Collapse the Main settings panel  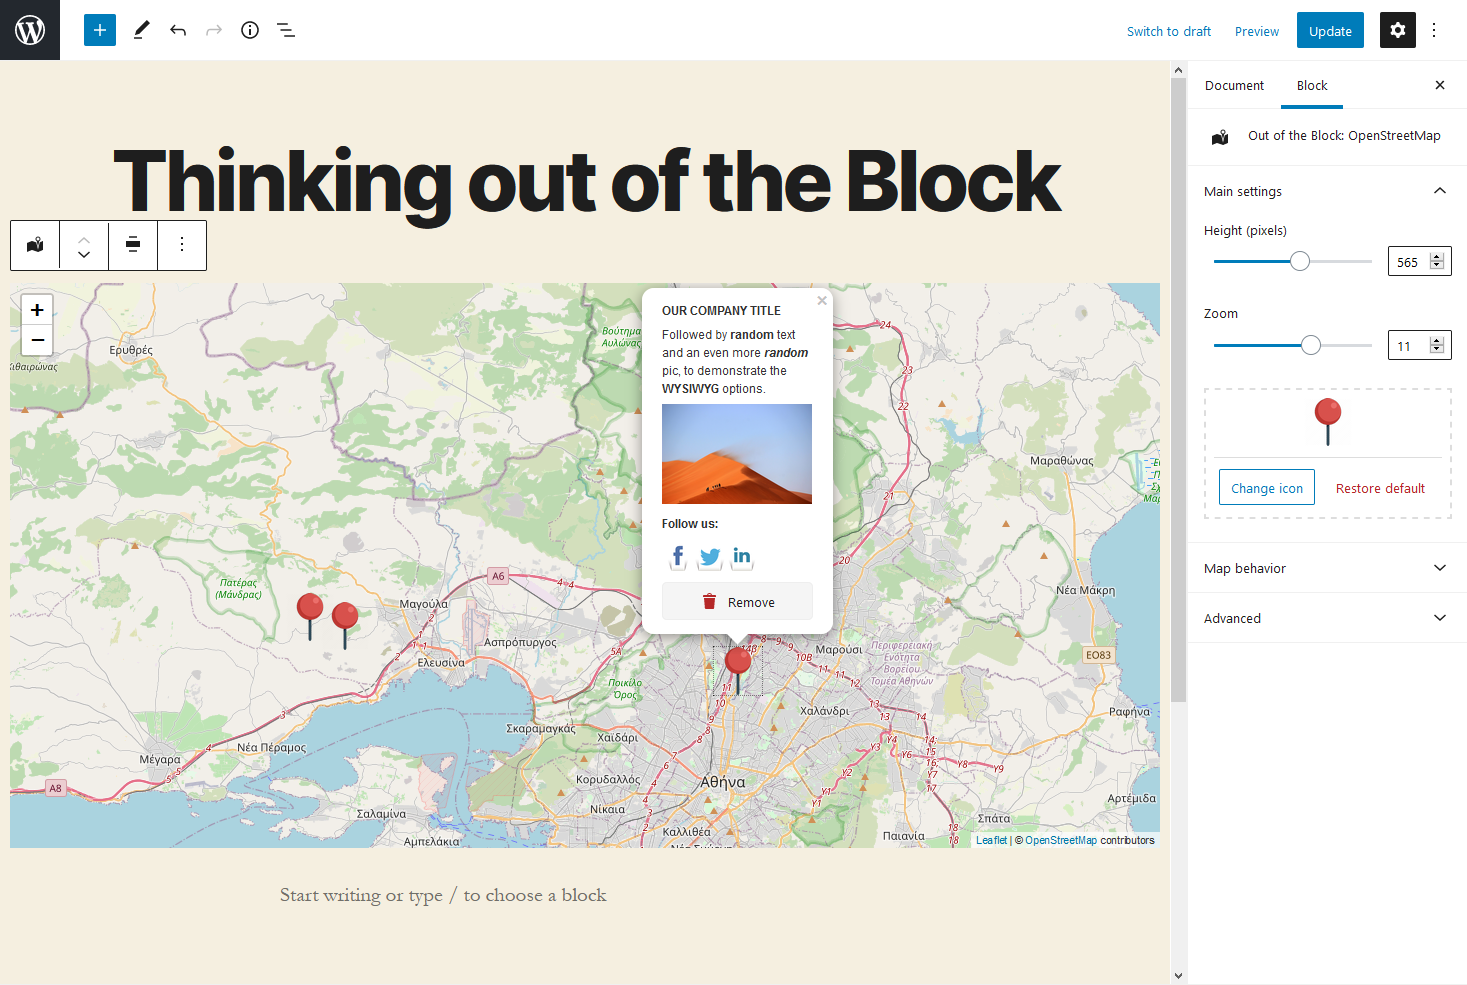pos(1327,191)
